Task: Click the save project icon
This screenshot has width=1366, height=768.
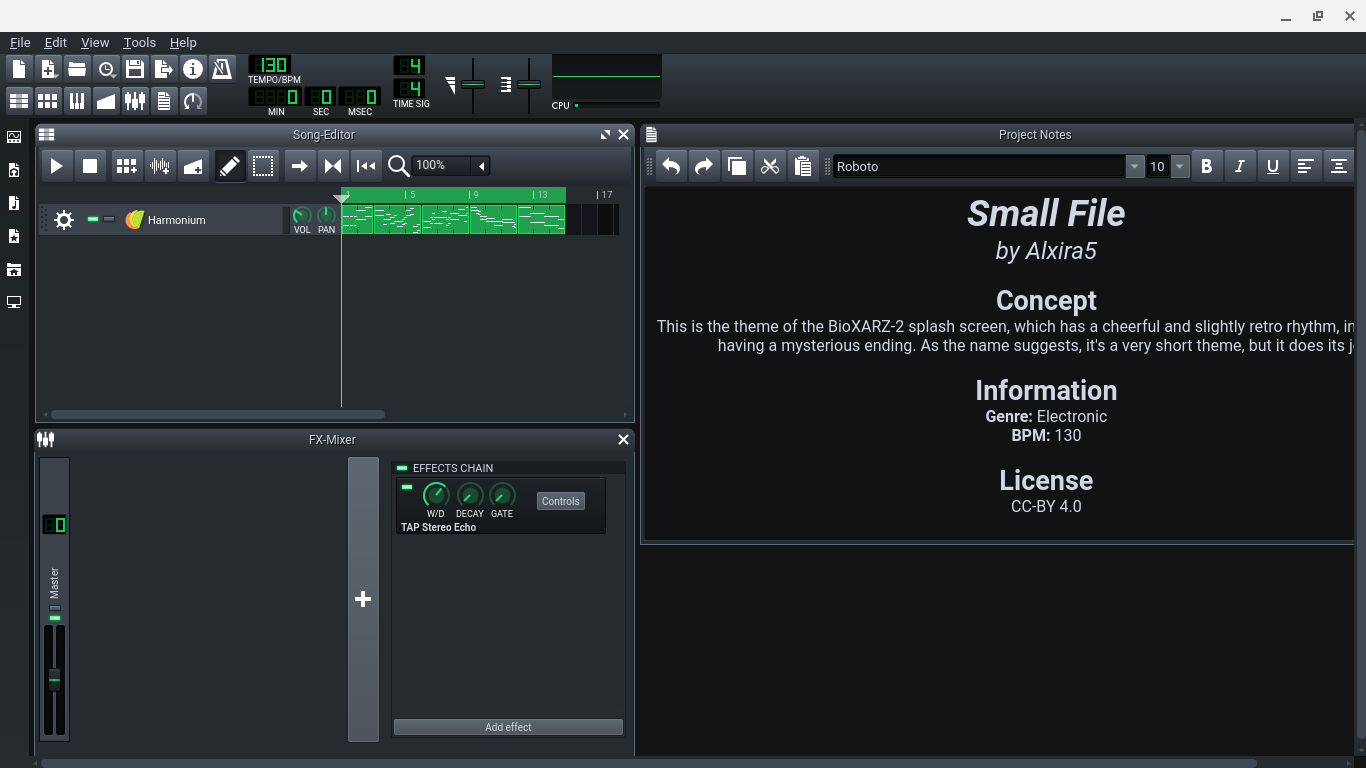Action: pos(135,69)
